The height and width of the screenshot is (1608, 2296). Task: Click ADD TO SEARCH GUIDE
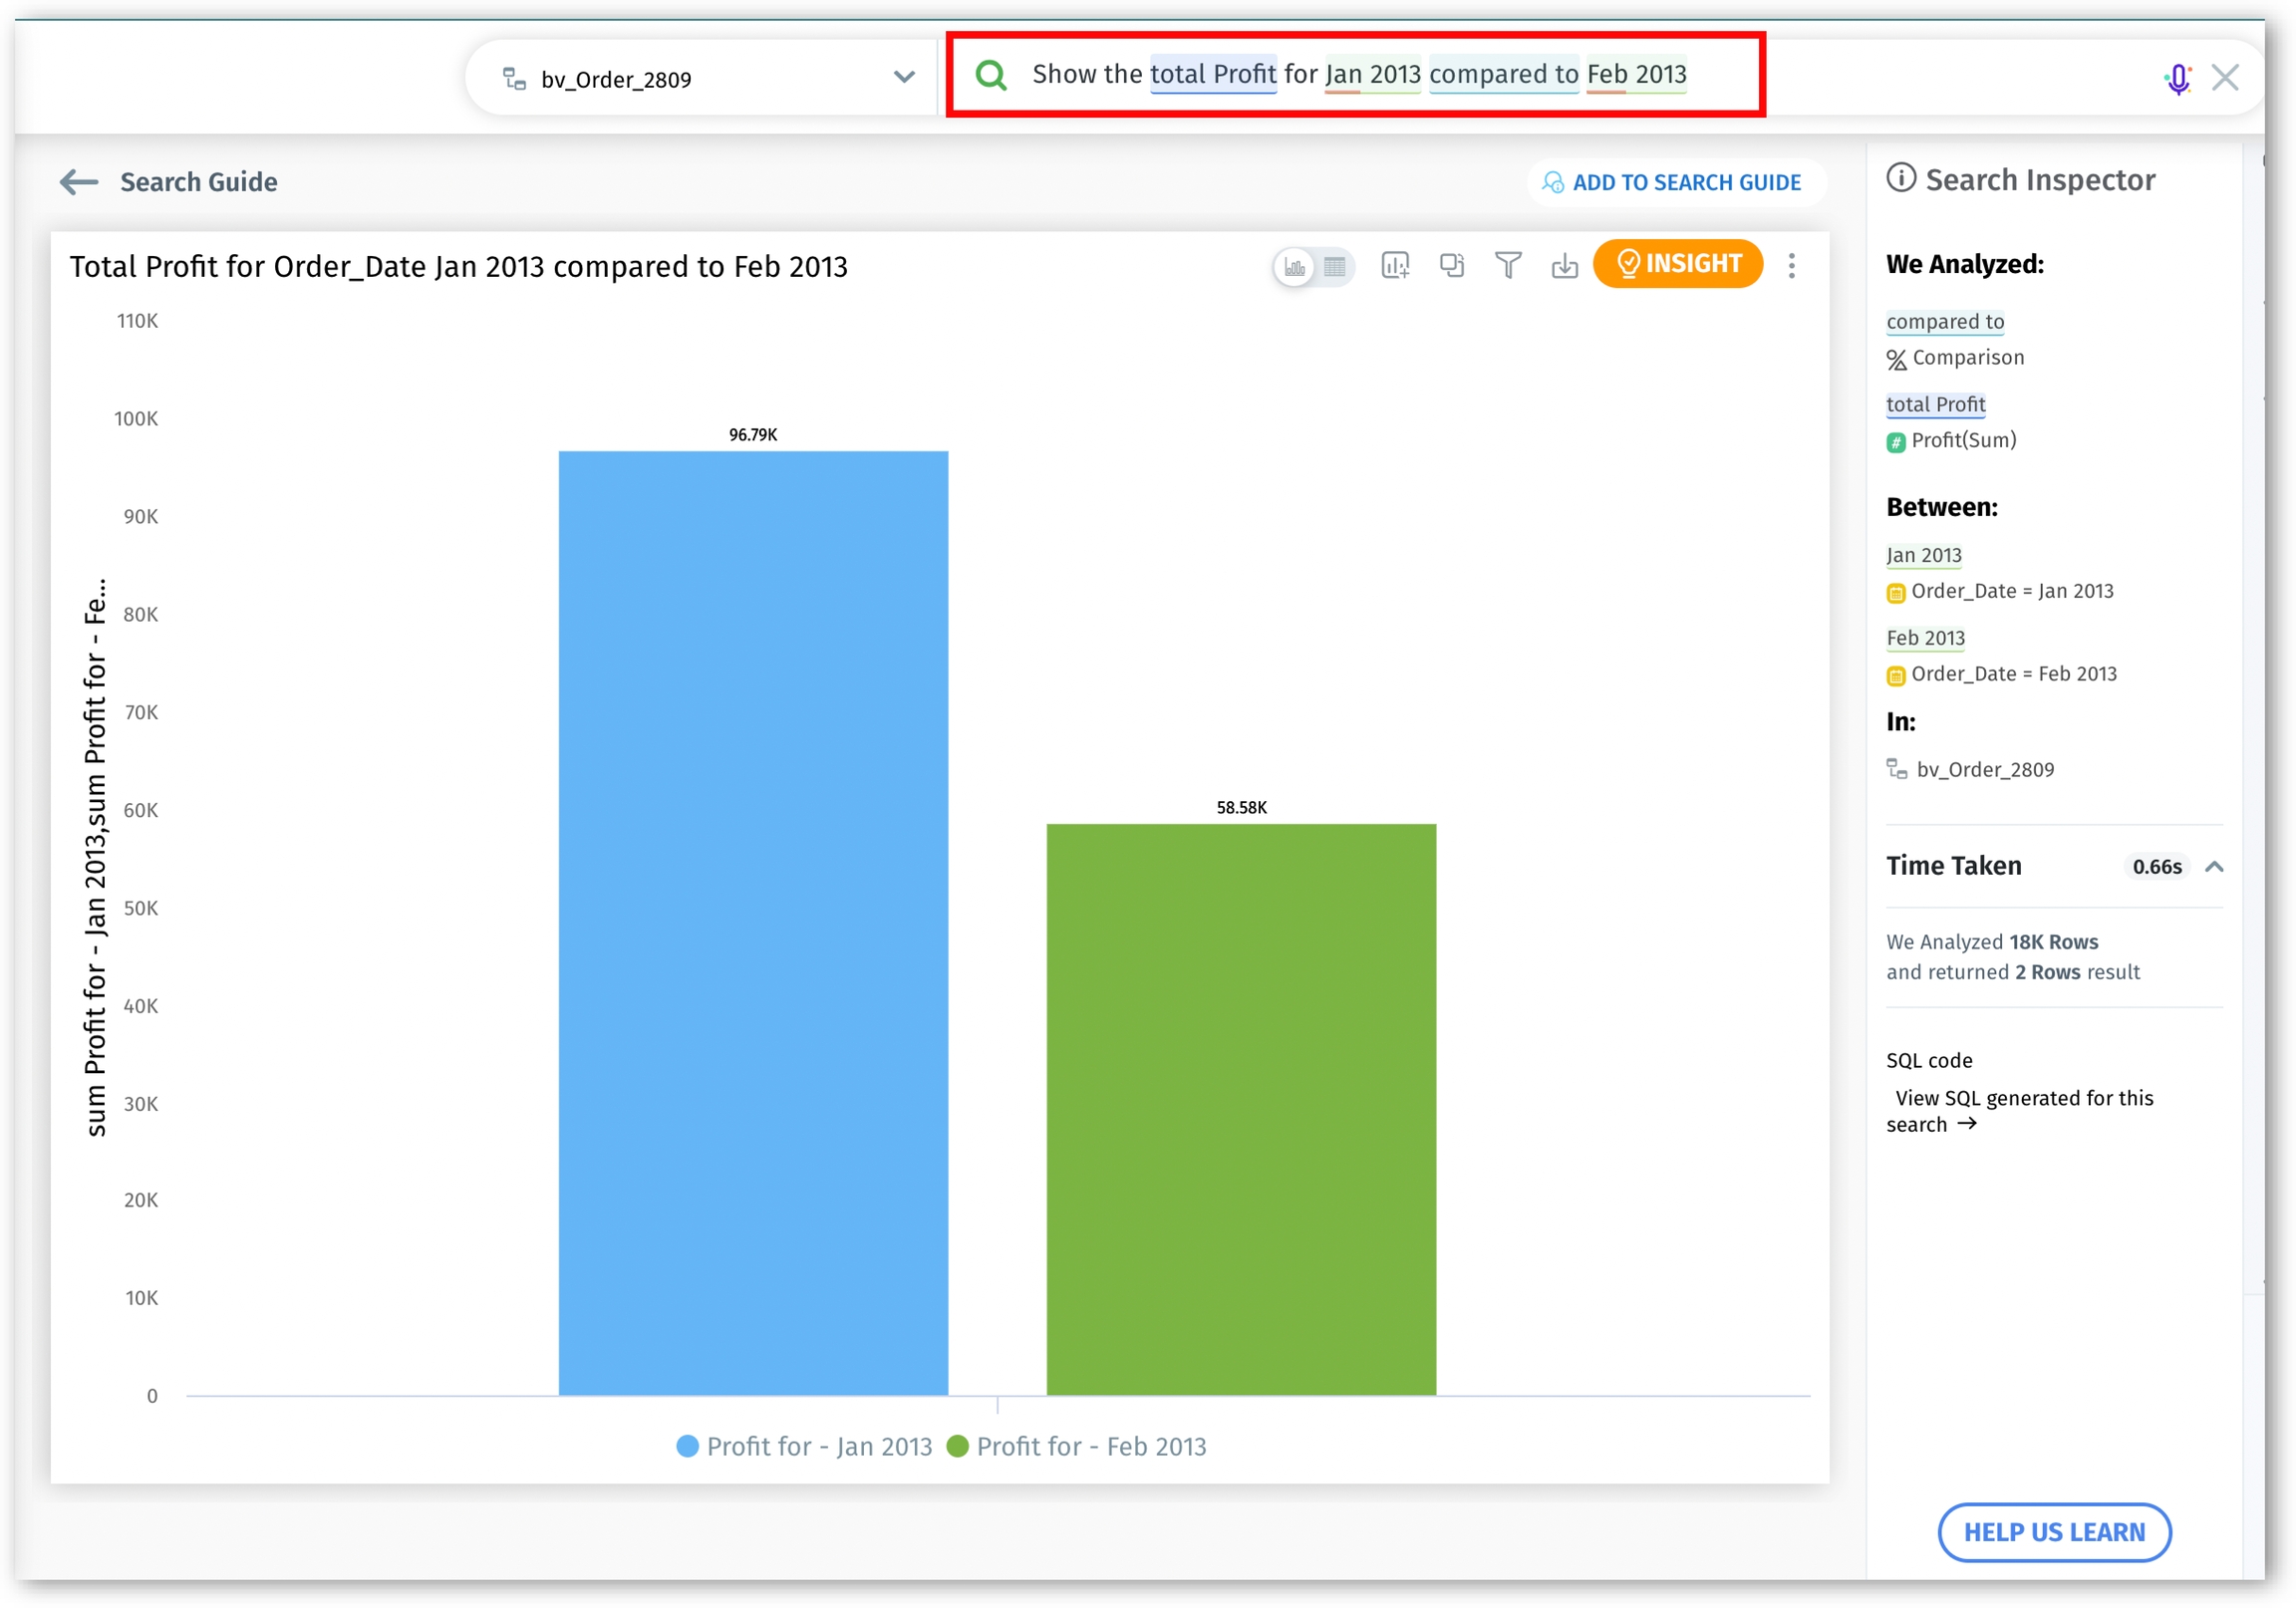coord(1675,182)
